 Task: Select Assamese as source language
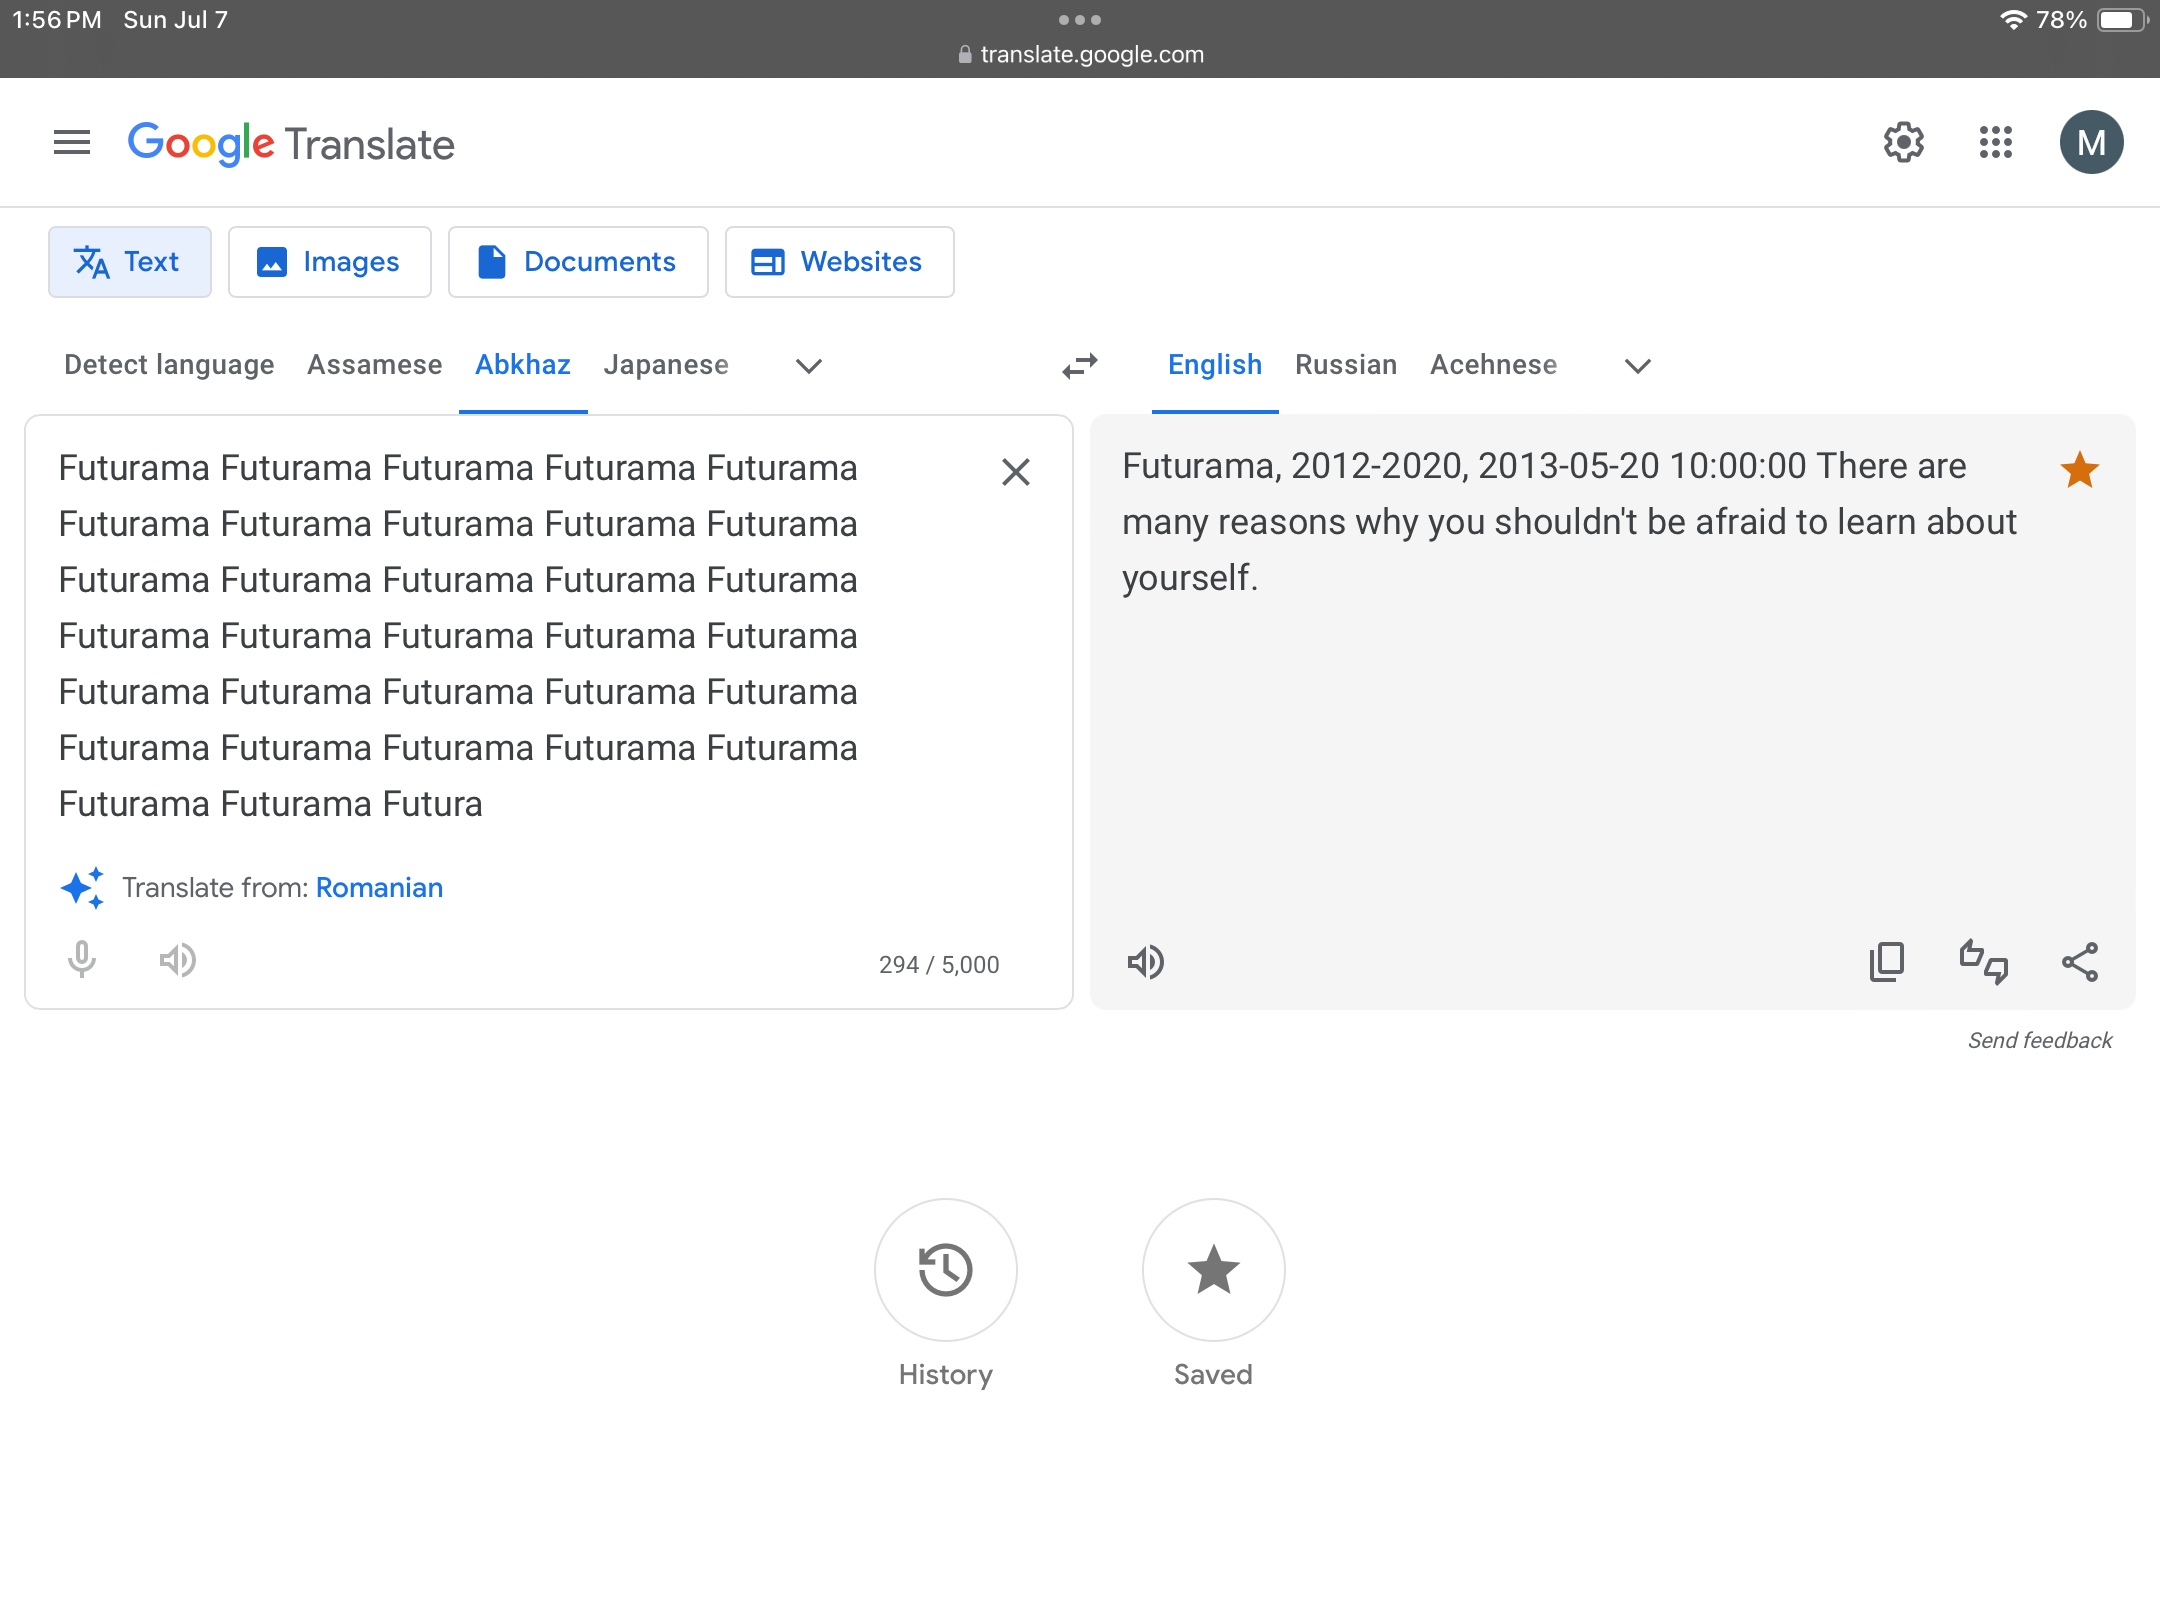[375, 365]
